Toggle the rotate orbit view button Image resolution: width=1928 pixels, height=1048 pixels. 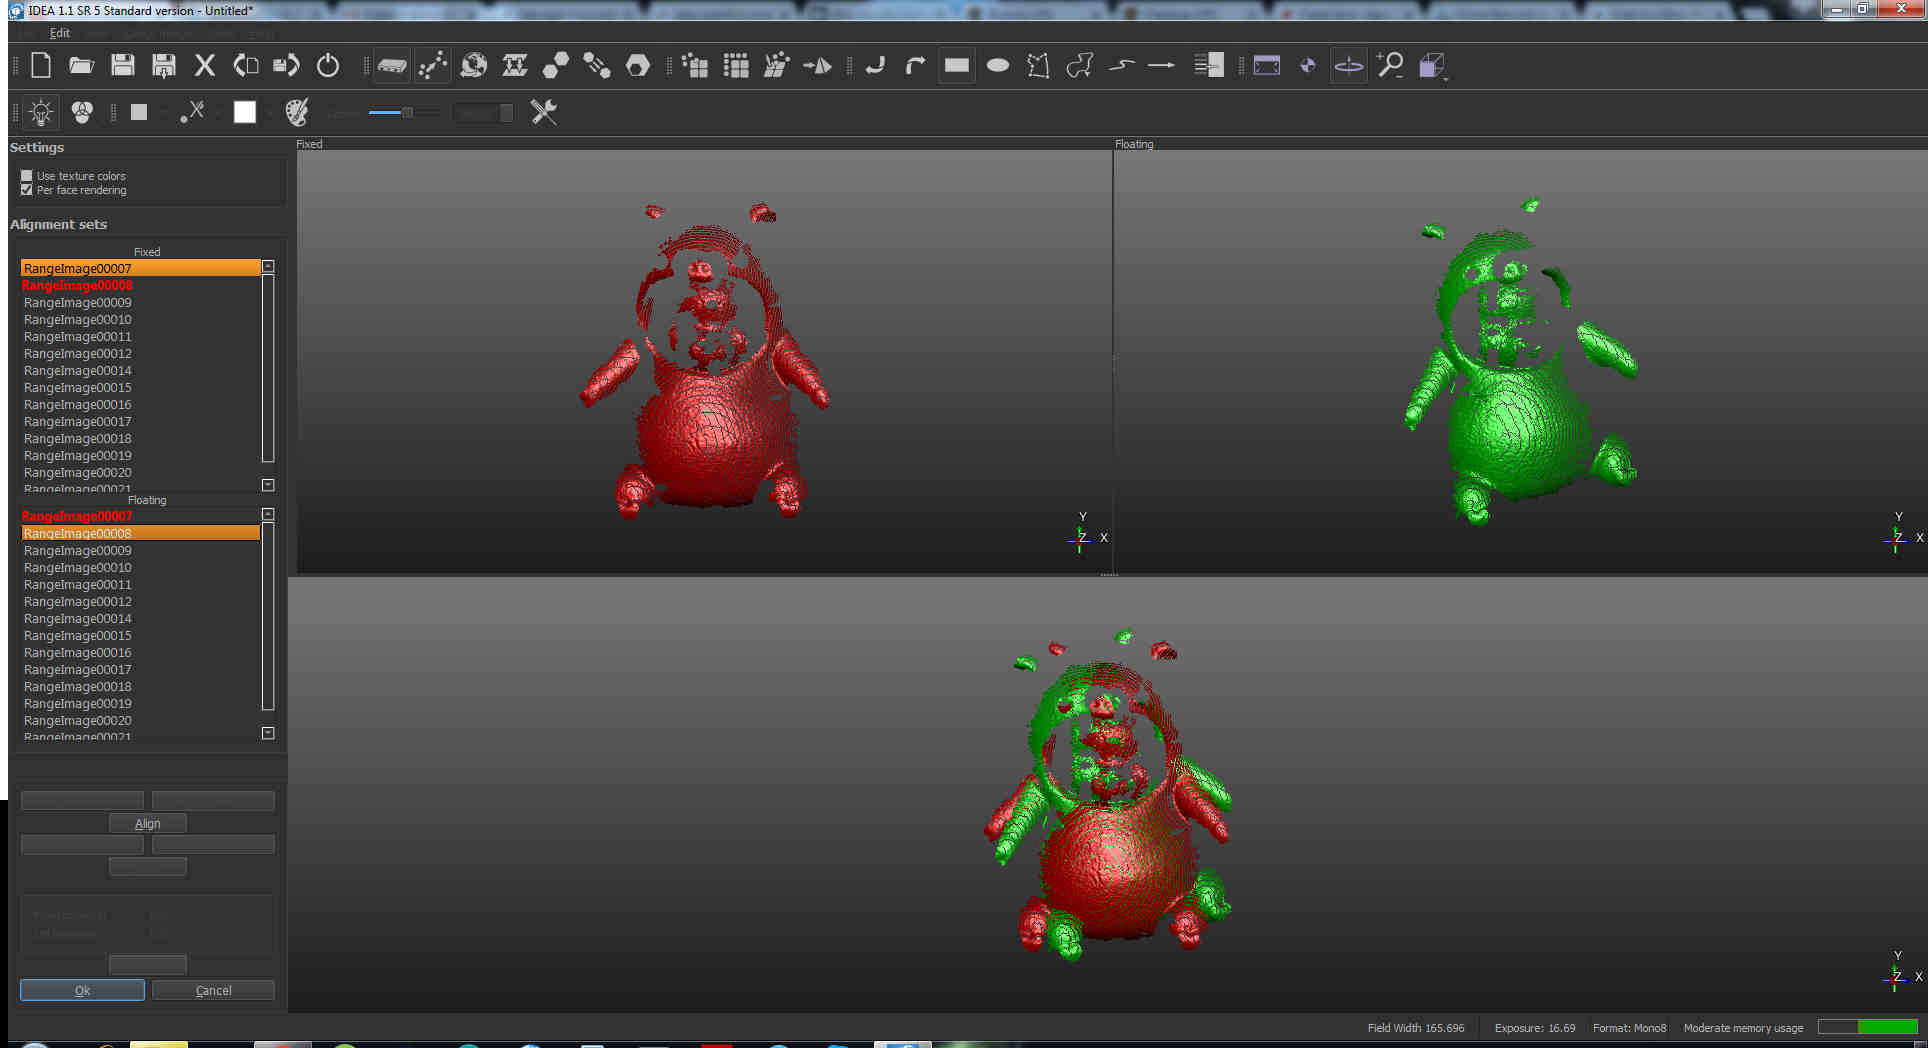1349,66
